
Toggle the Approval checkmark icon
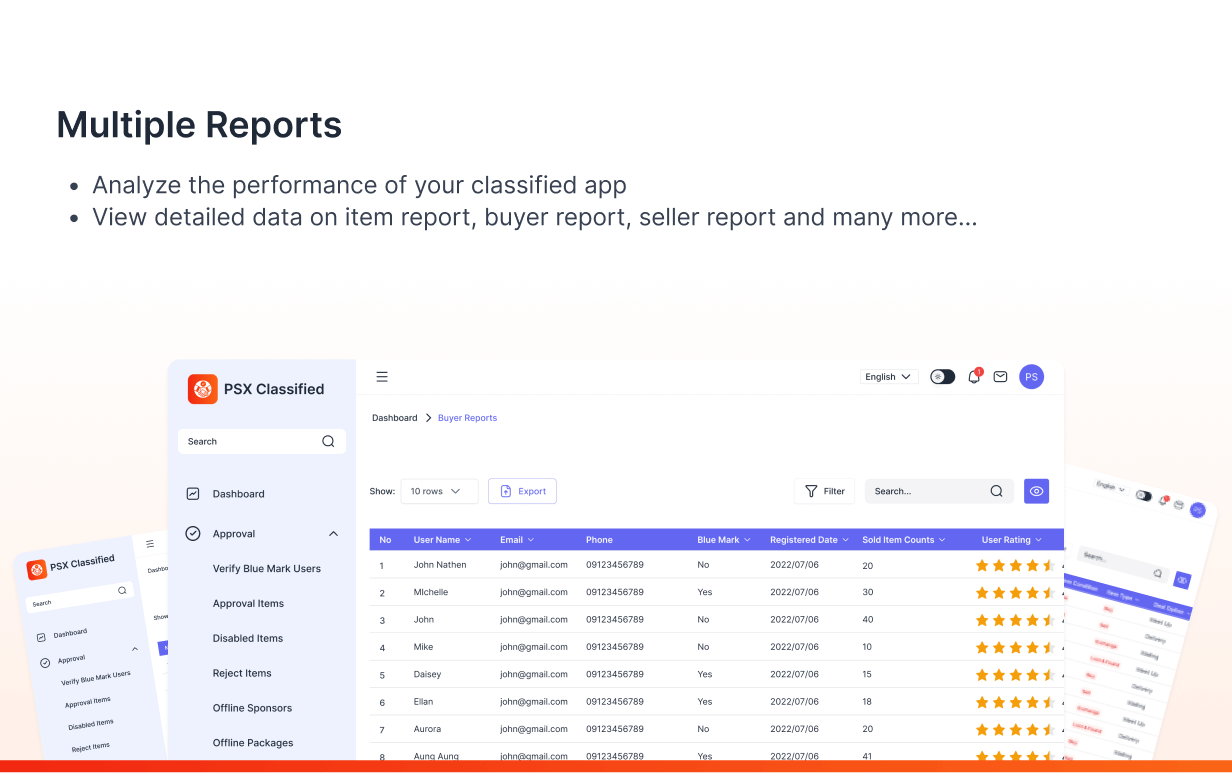pyautogui.click(x=192, y=533)
